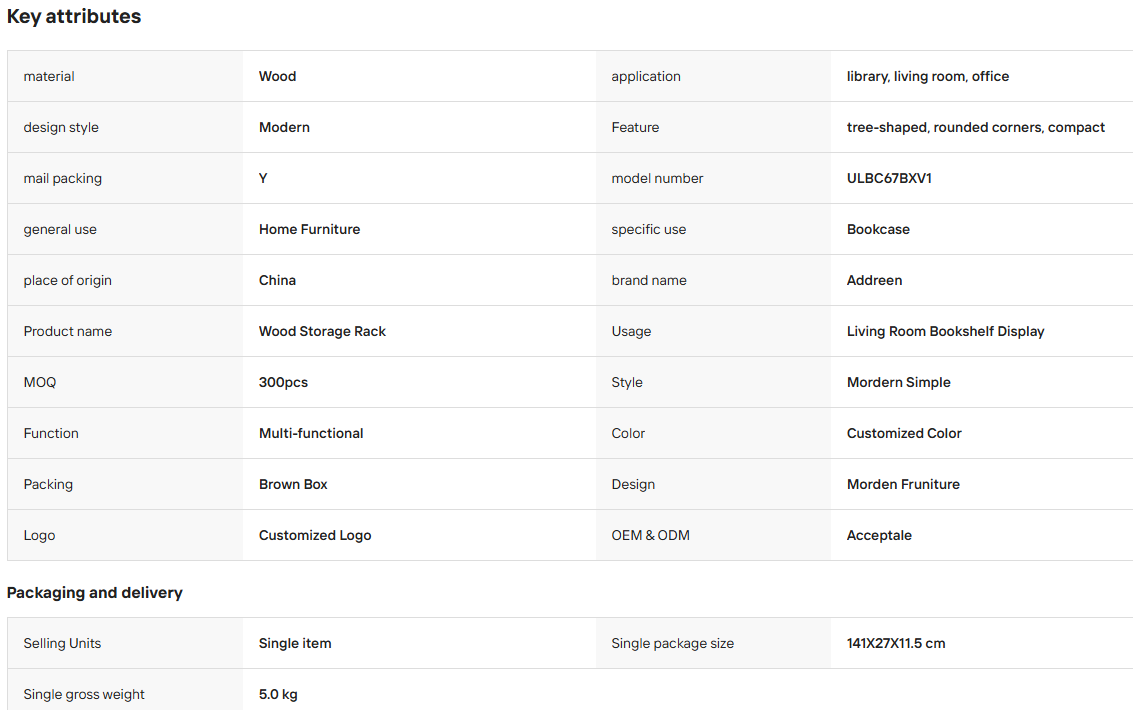The image size is (1133, 710).
Task: Click the Packaging and delivery heading
Action: 95,593
